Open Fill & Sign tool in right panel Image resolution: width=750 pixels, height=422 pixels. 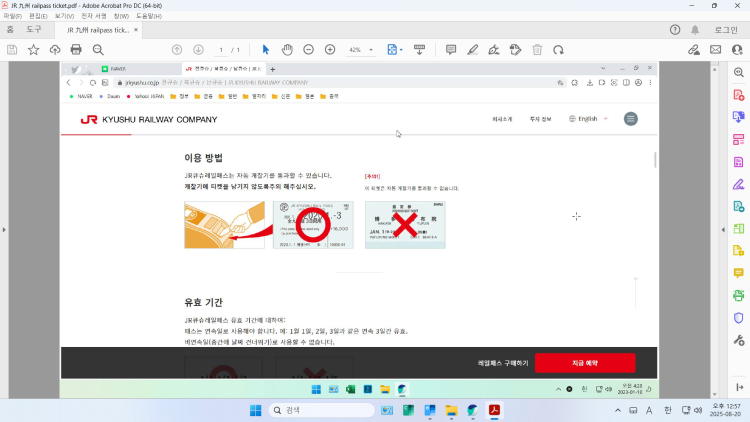click(x=739, y=184)
